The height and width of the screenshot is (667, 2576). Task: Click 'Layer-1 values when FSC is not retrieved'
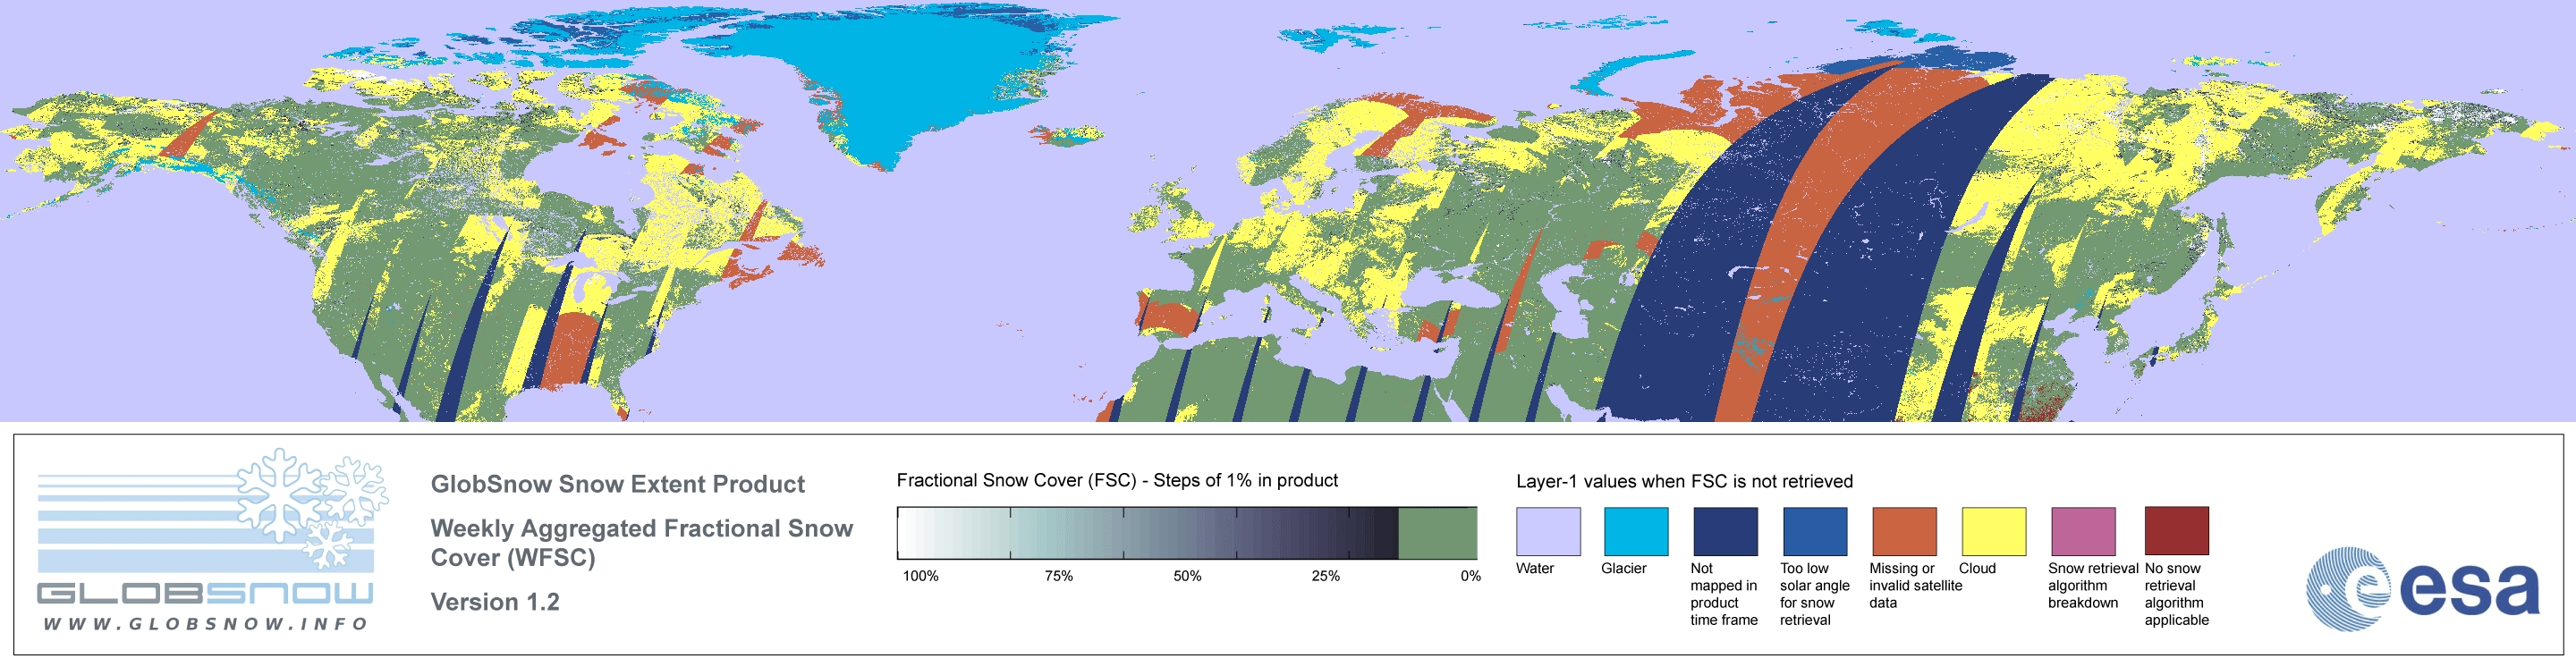1684,481
